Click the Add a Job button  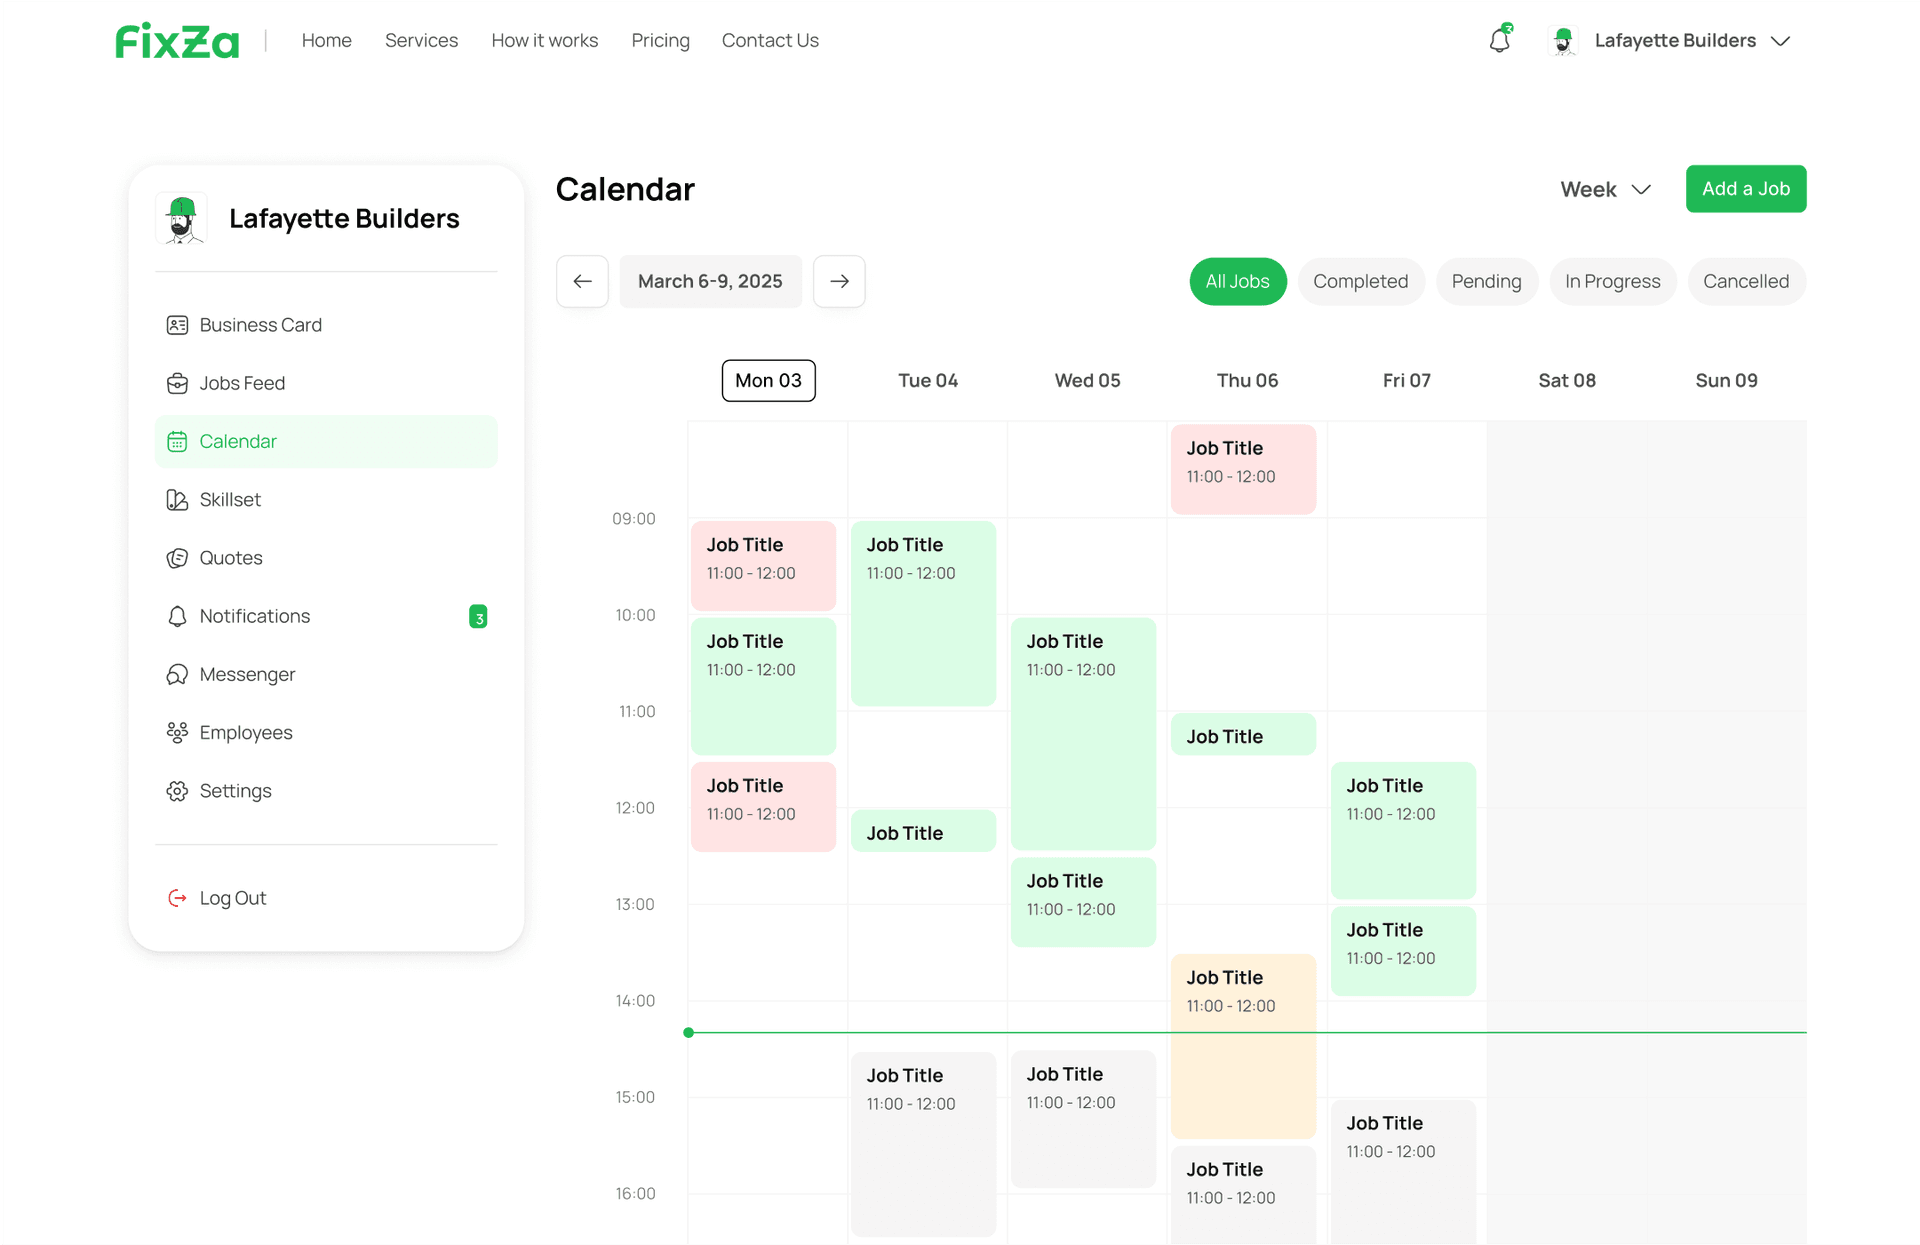(1745, 189)
